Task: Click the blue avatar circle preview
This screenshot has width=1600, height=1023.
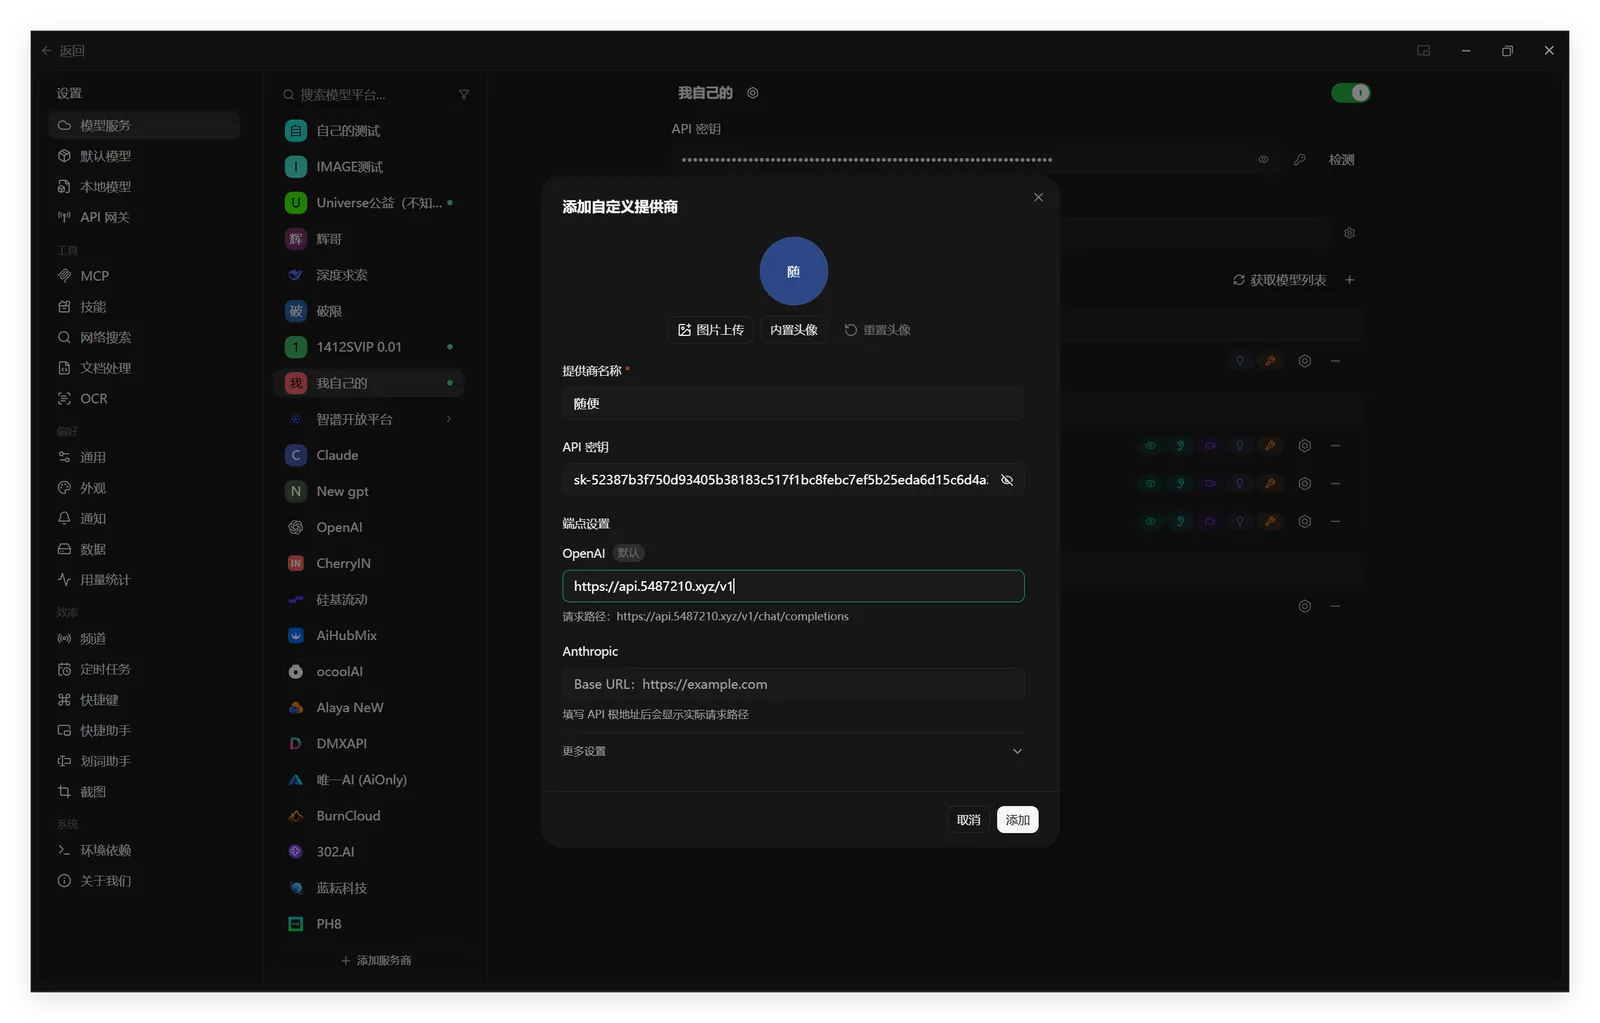Action: (793, 271)
